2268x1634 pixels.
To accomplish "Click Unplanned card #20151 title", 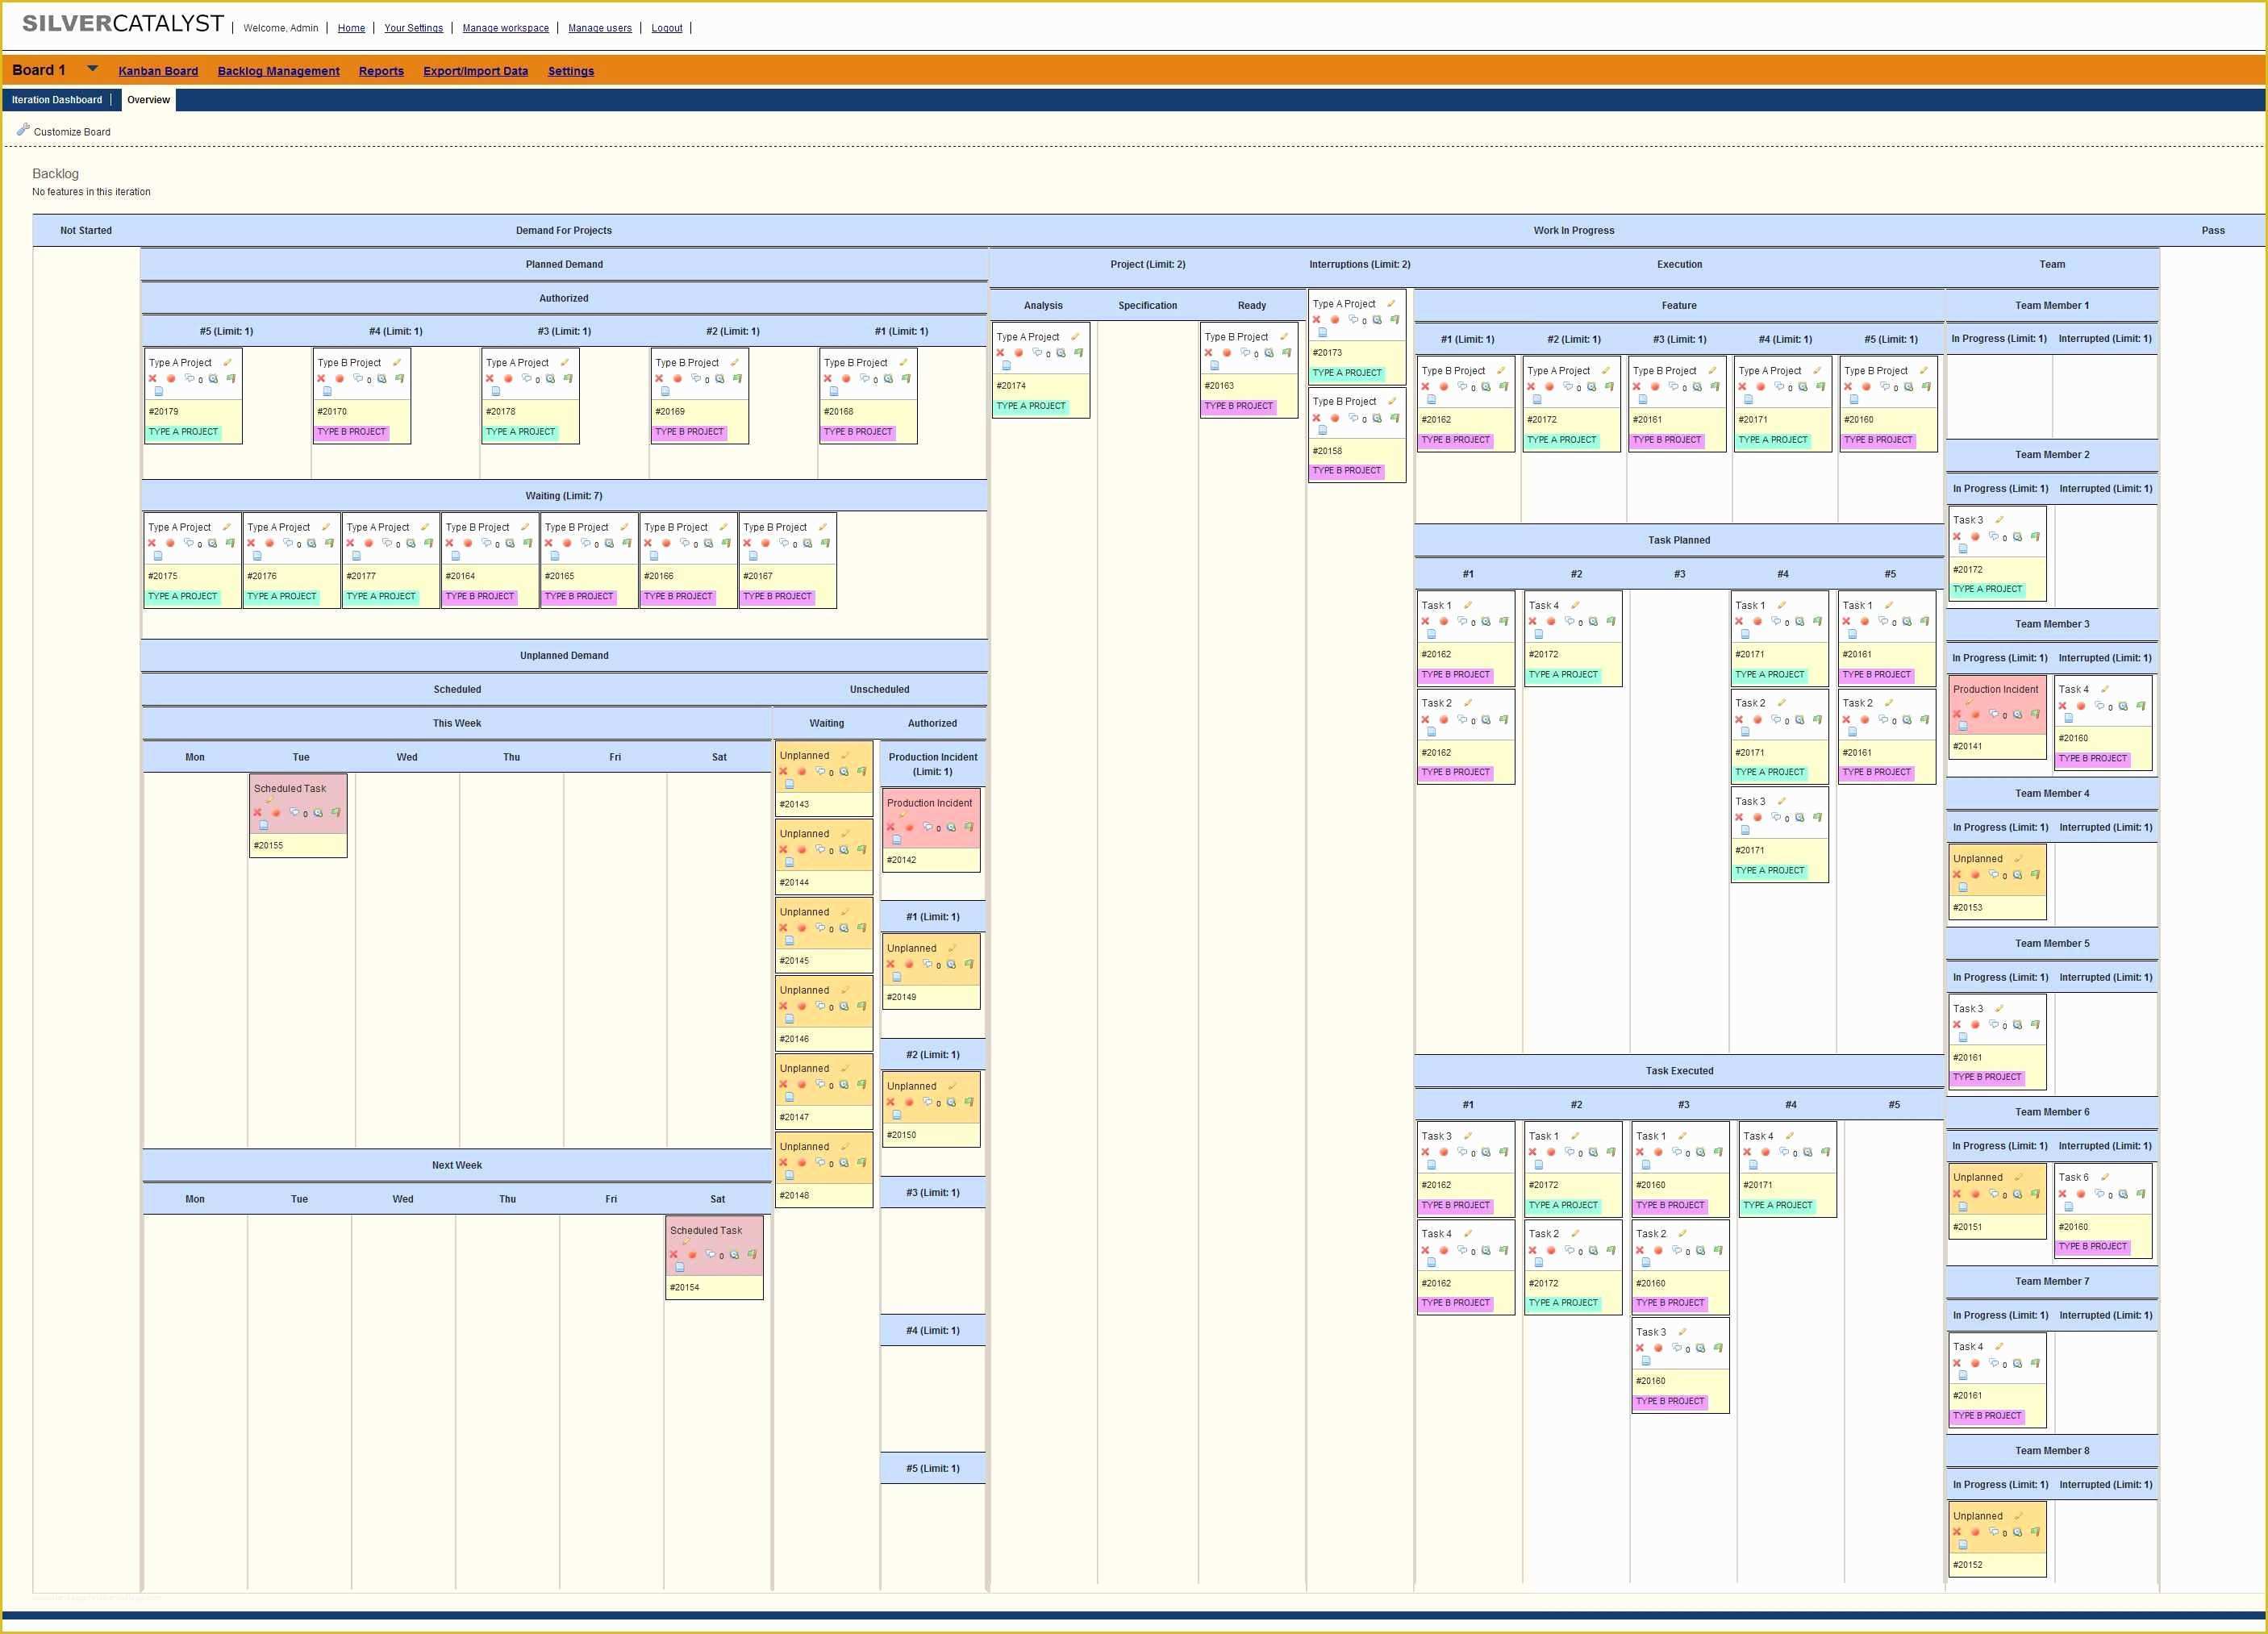I will point(1978,1177).
